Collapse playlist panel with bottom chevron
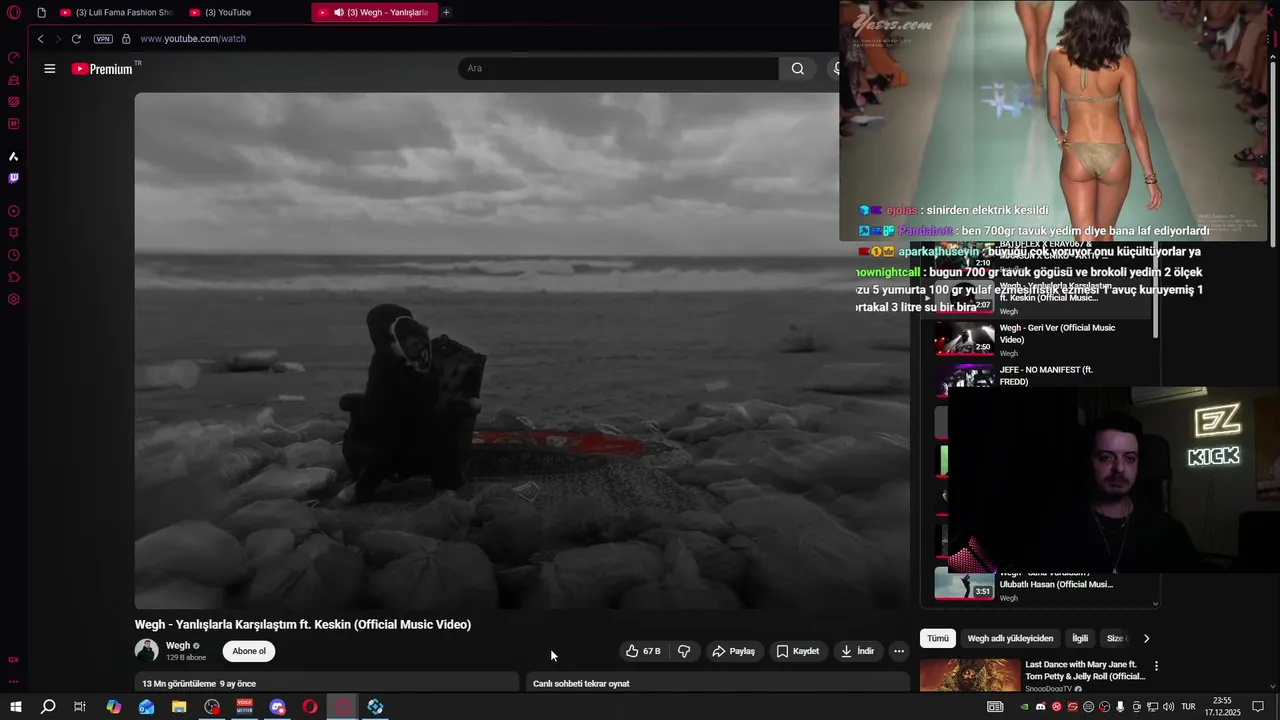 point(1156,603)
